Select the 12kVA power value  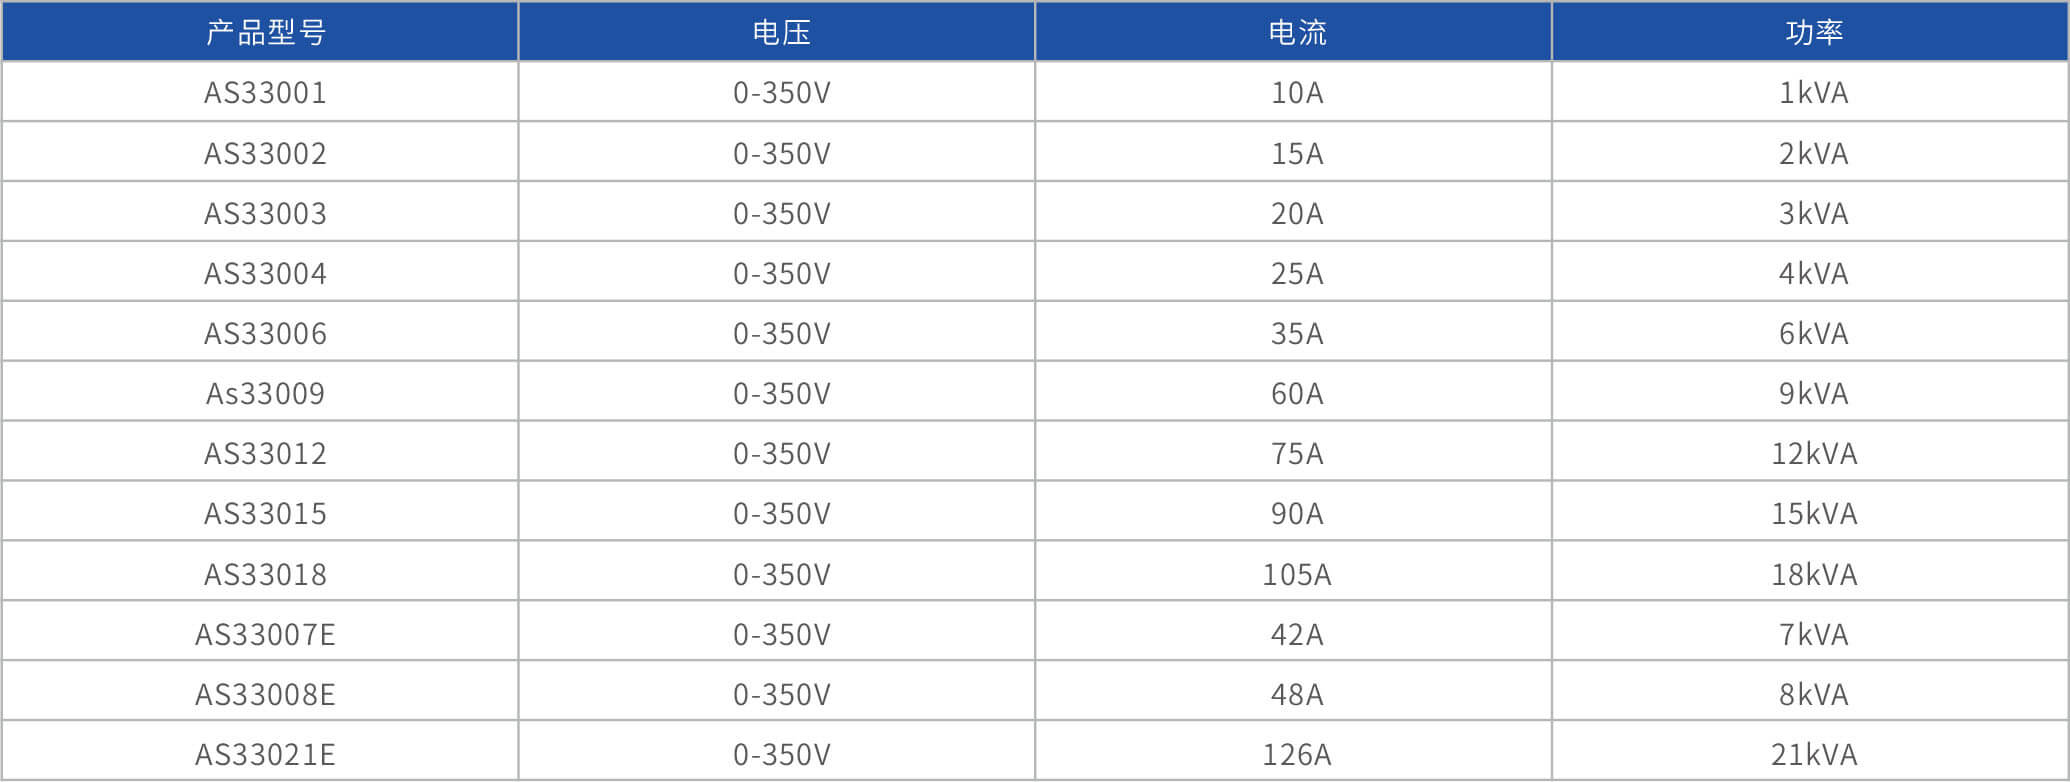click(x=1813, y=453)
